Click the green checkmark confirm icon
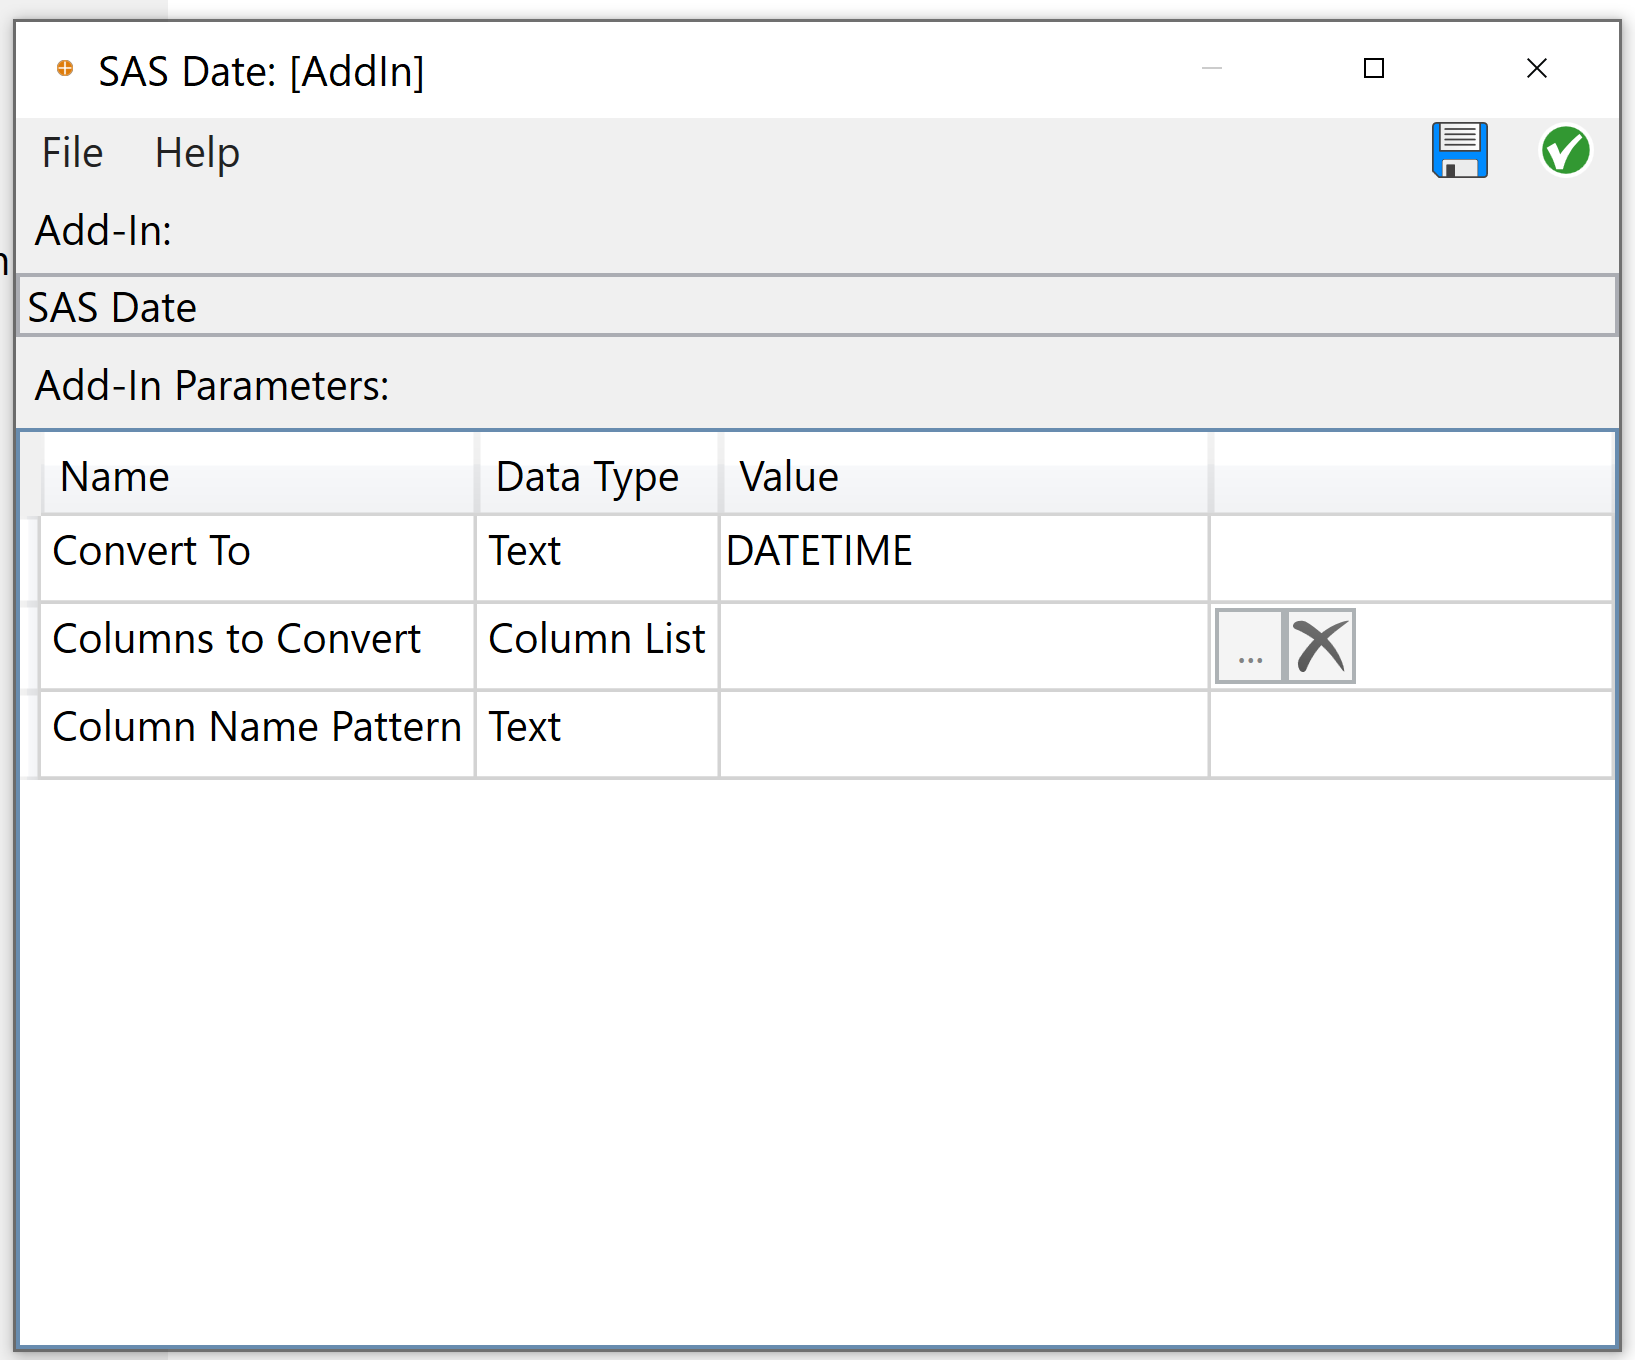 tap(1565, 150)
